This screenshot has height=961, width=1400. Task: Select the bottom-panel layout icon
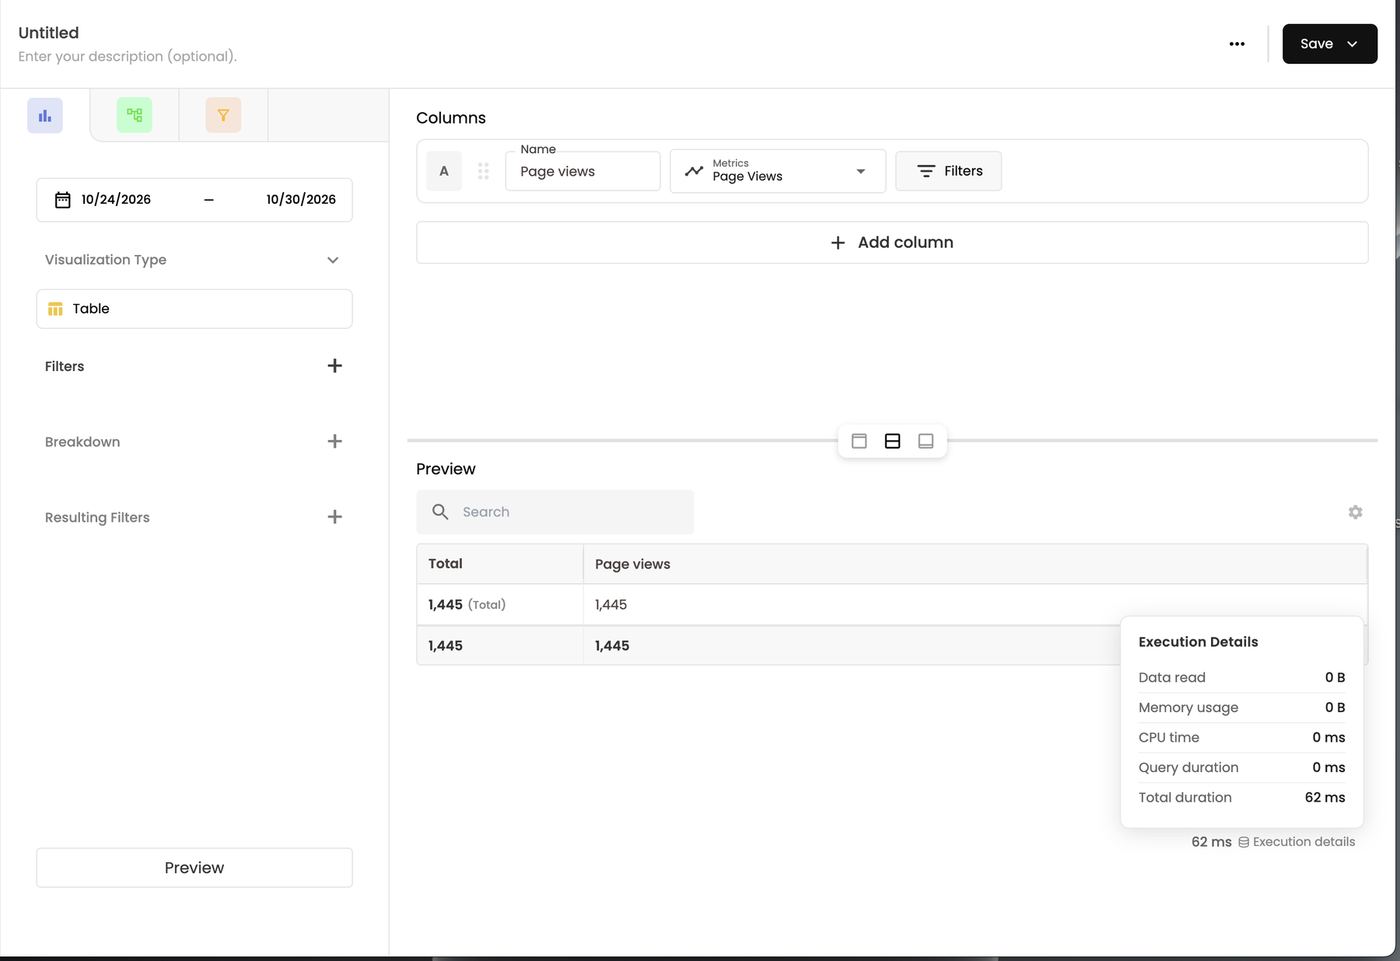[x=926, y=441]
